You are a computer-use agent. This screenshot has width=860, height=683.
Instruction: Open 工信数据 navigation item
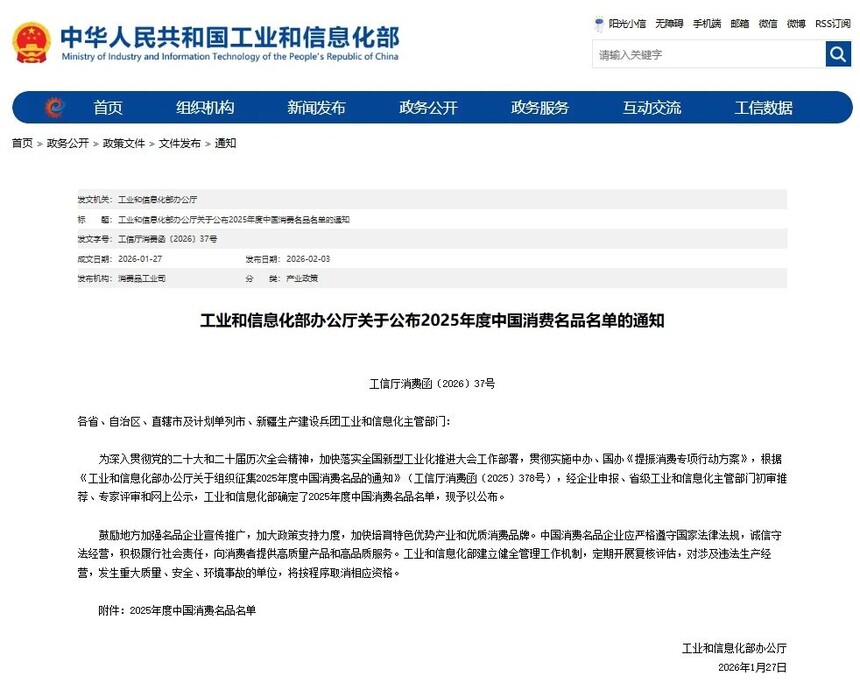point(763,107)
